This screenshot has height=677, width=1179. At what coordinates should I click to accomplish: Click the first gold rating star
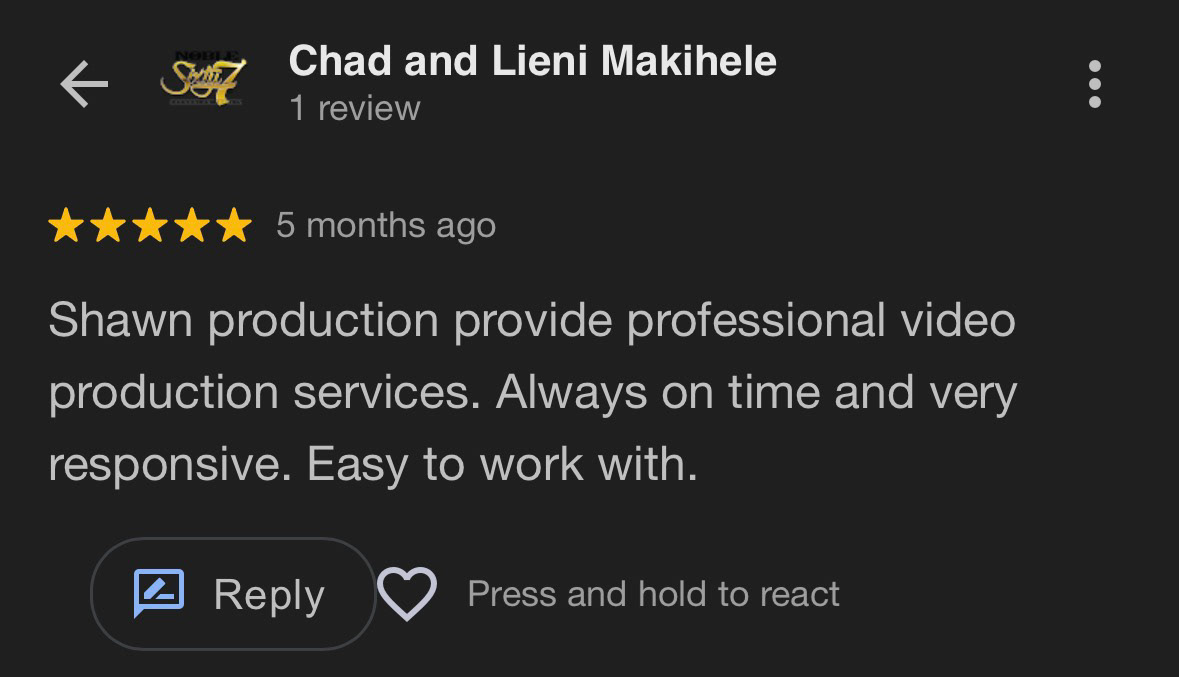tap(66, 226)
